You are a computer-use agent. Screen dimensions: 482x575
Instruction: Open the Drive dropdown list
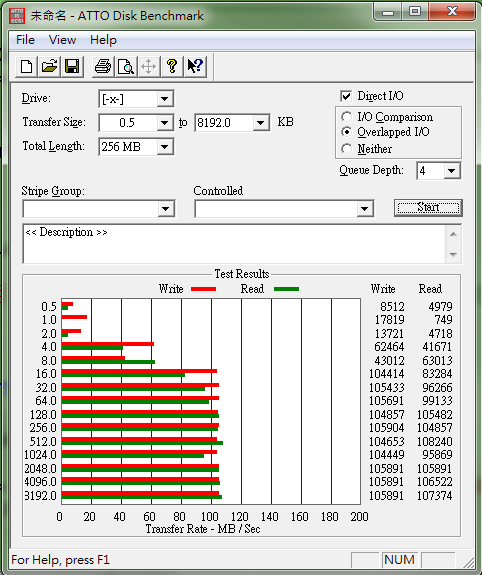click(x=165, y=99)
